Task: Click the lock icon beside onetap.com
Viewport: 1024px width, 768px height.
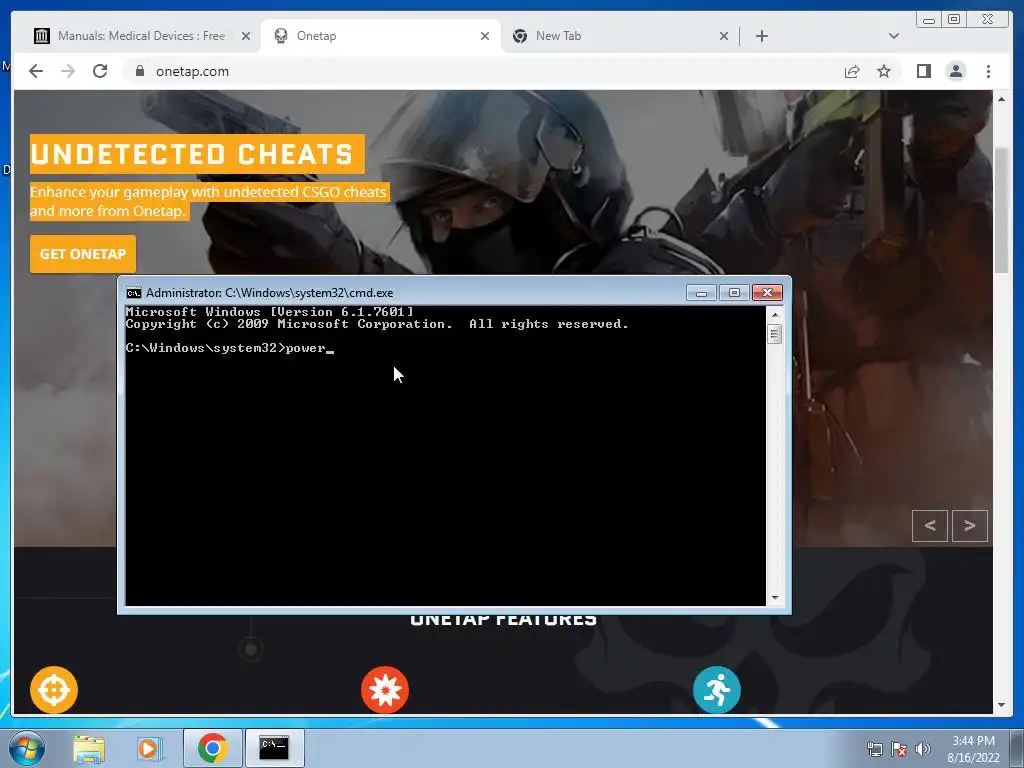Action: pos(140,71)
